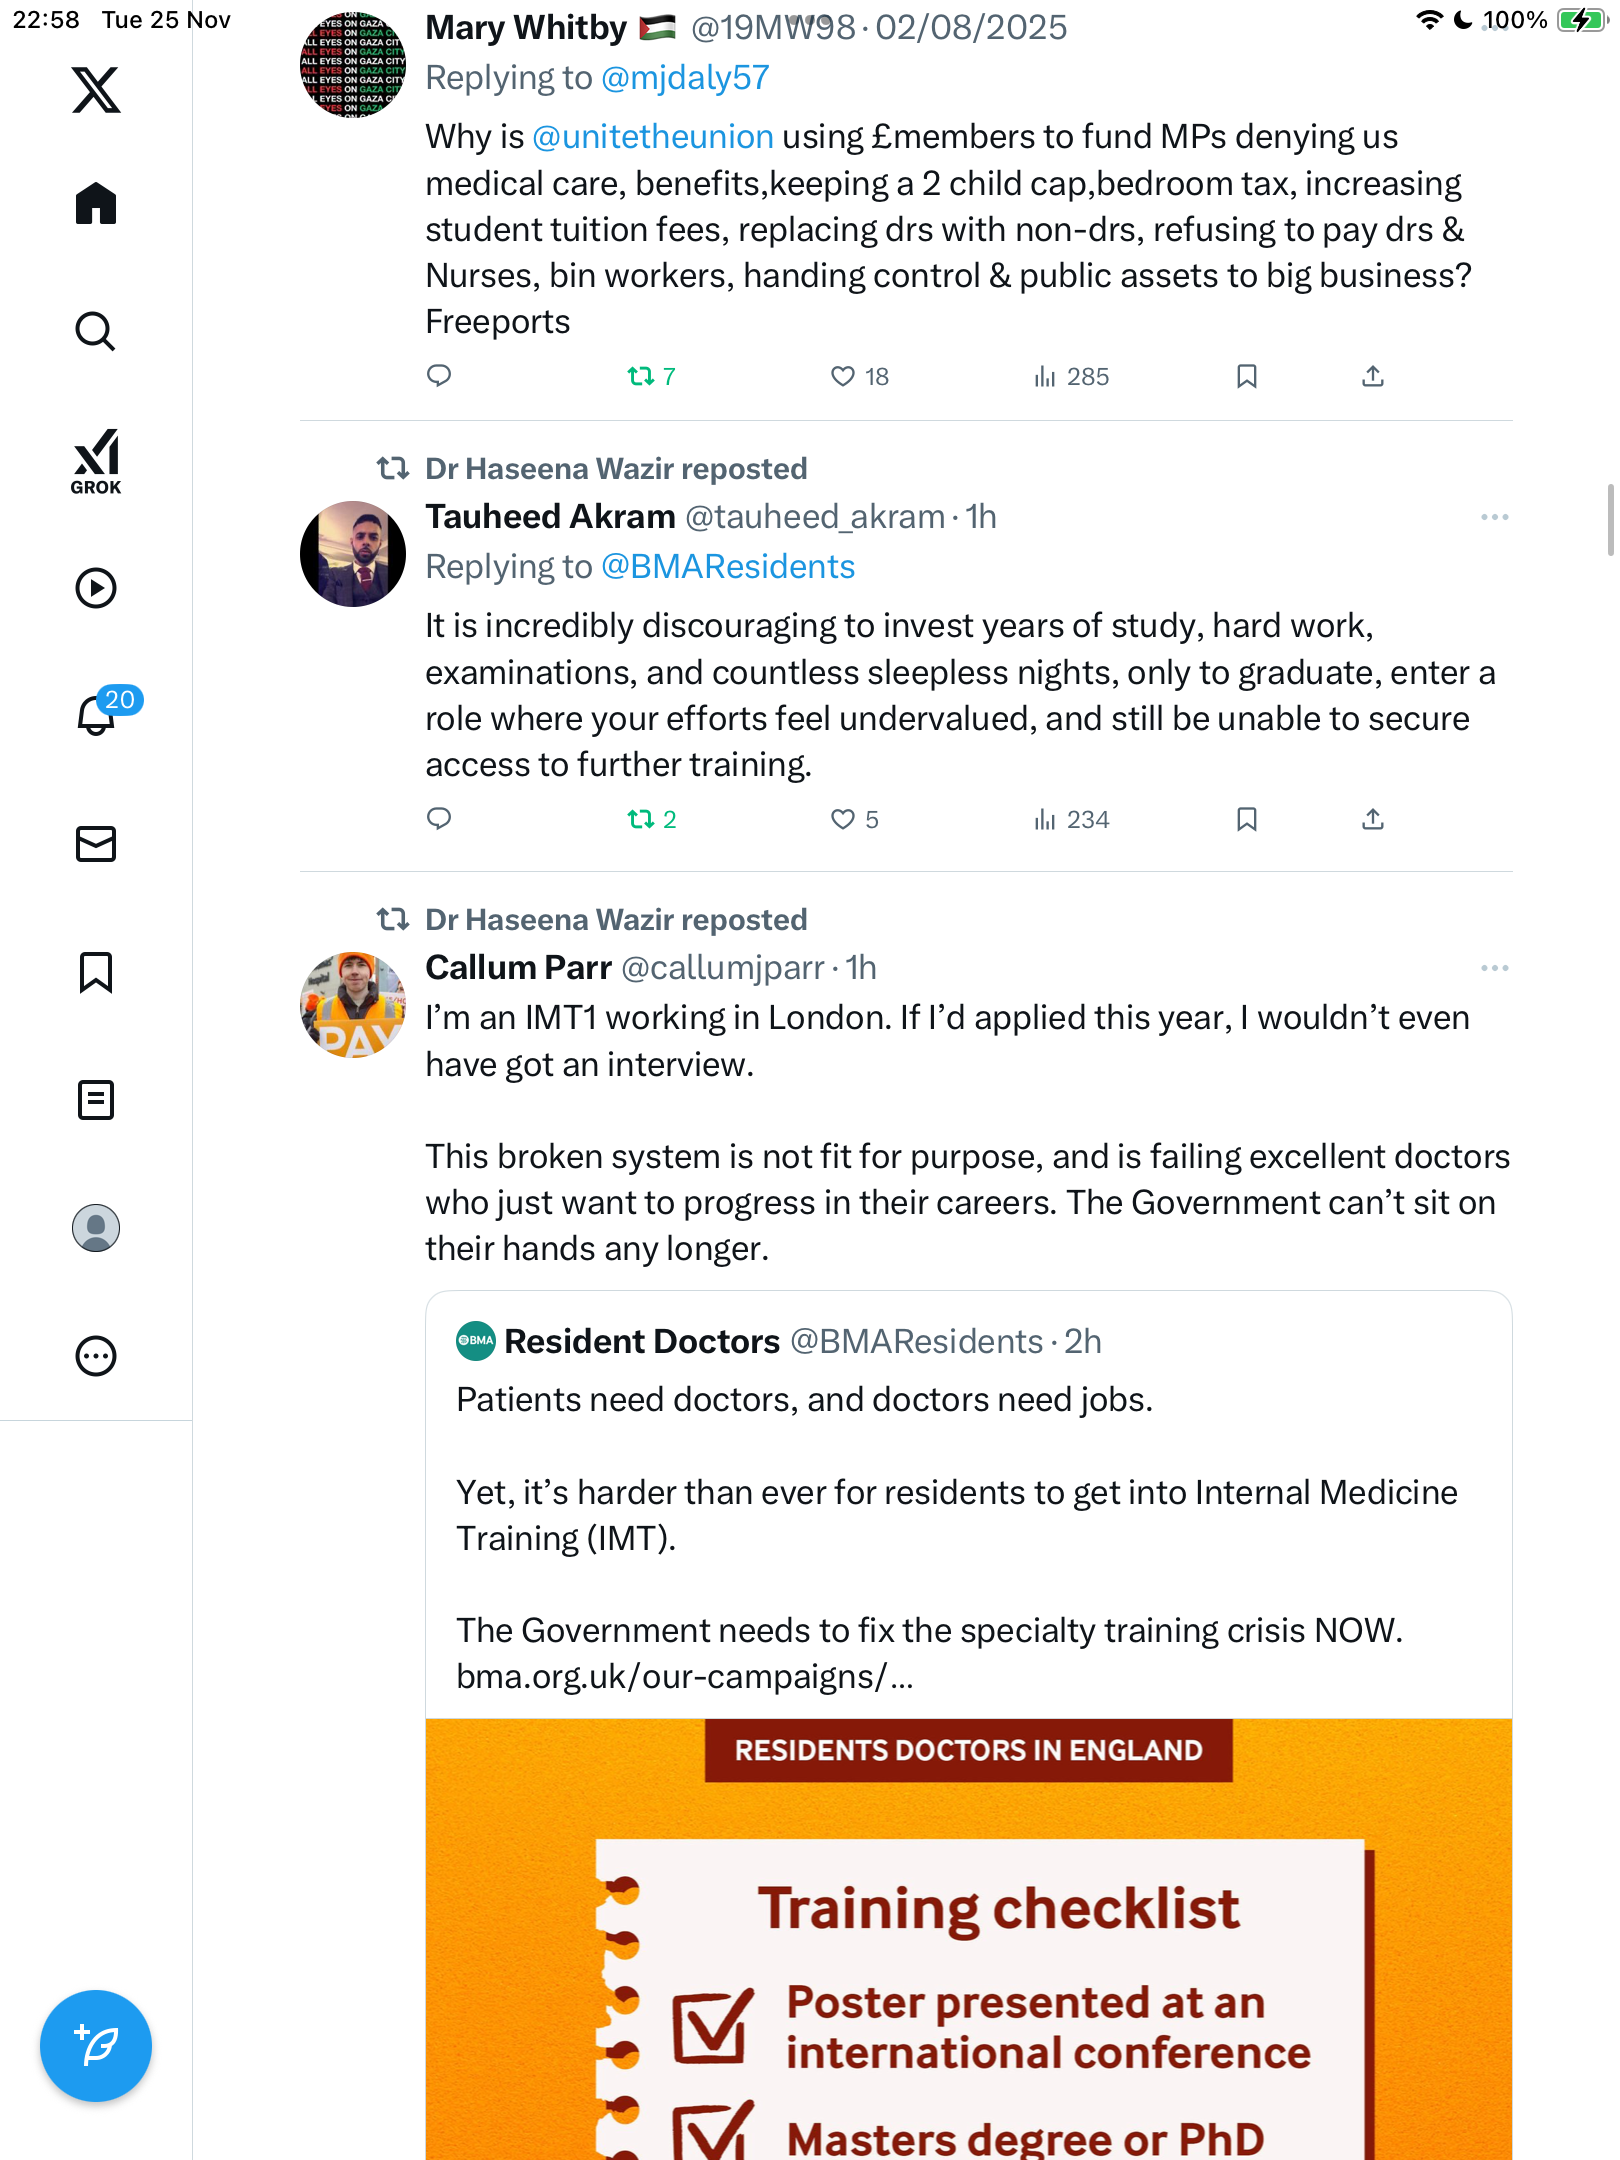Open the Search icon in sidebar

coord(96,331)
